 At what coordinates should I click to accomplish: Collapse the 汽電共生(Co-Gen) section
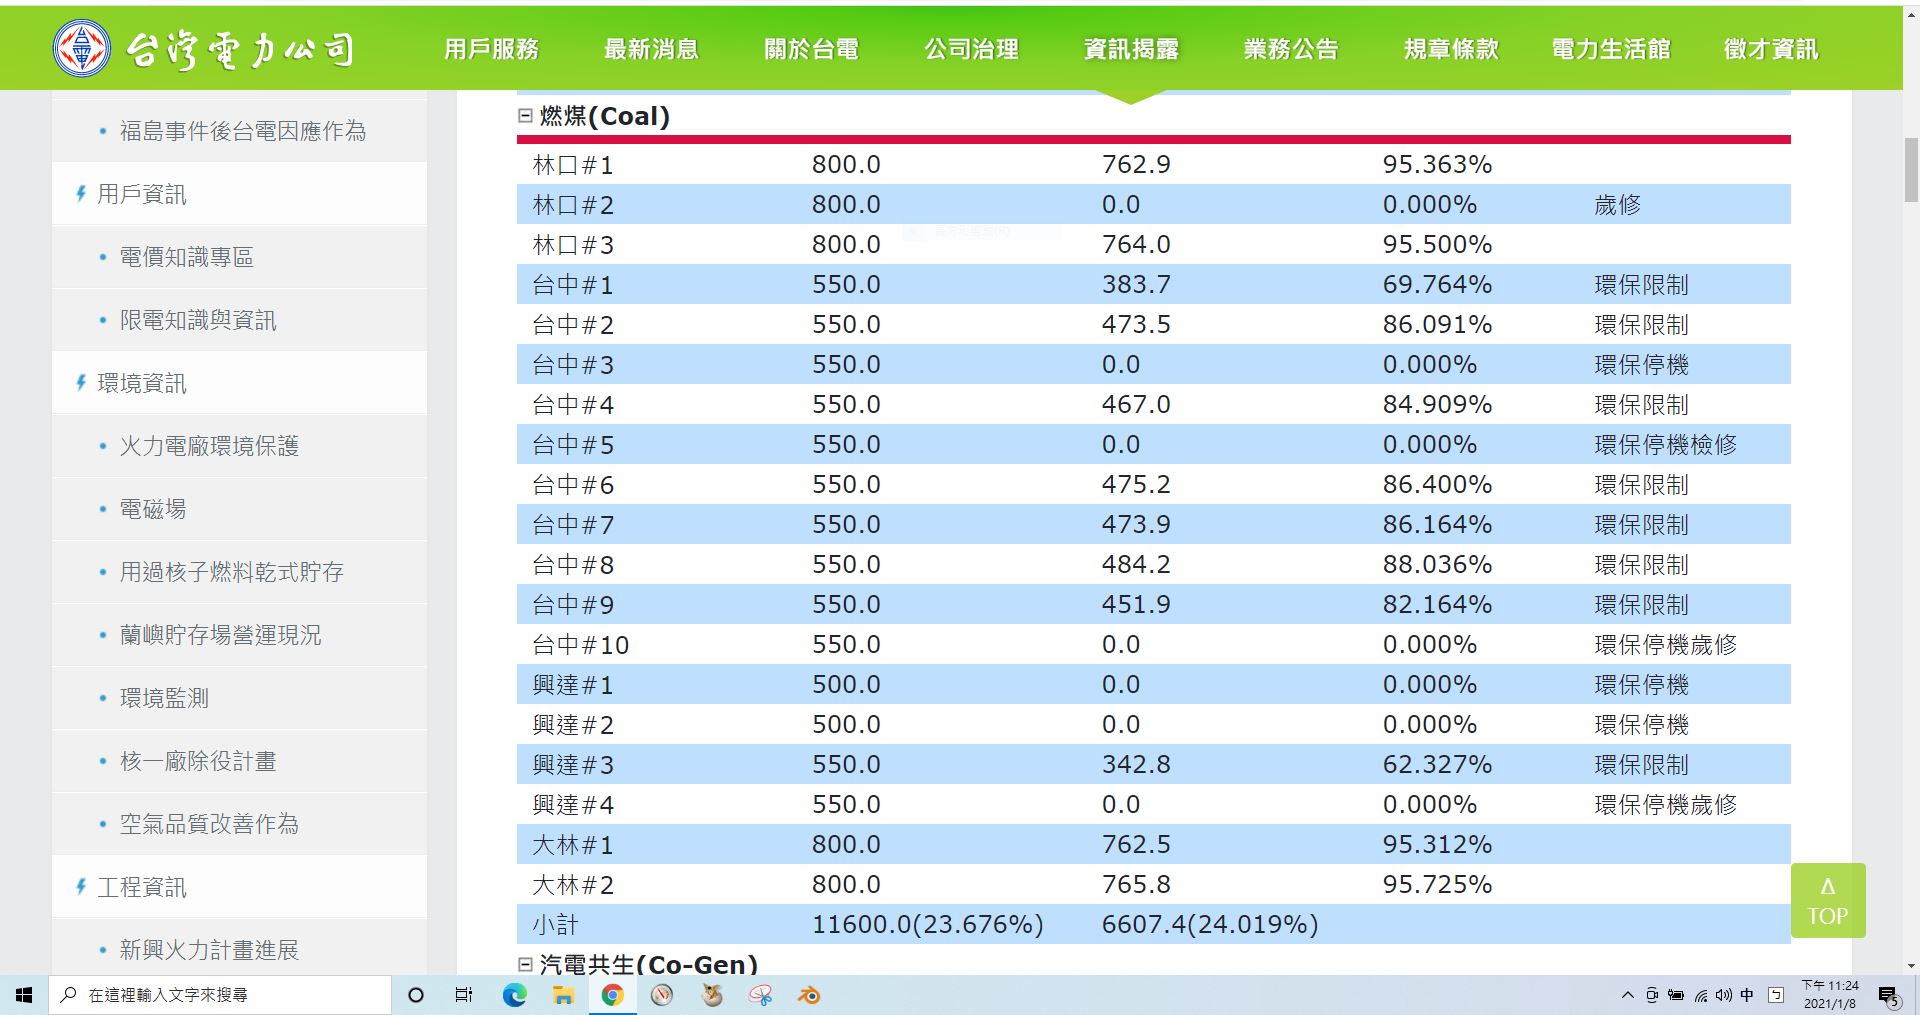point(525,964)
